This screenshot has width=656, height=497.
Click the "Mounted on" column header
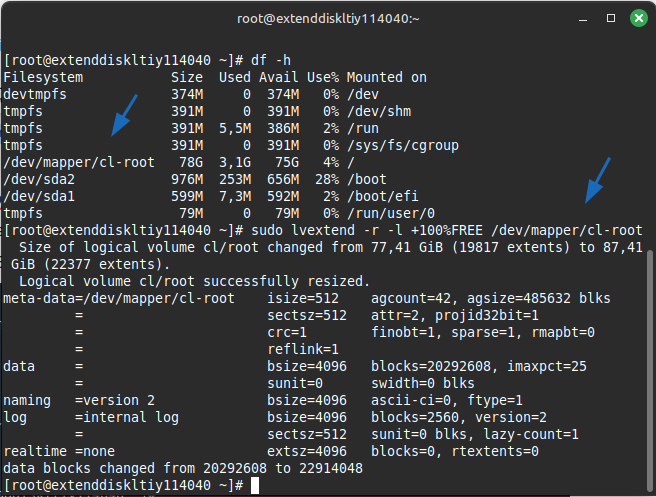click(388, 77)
